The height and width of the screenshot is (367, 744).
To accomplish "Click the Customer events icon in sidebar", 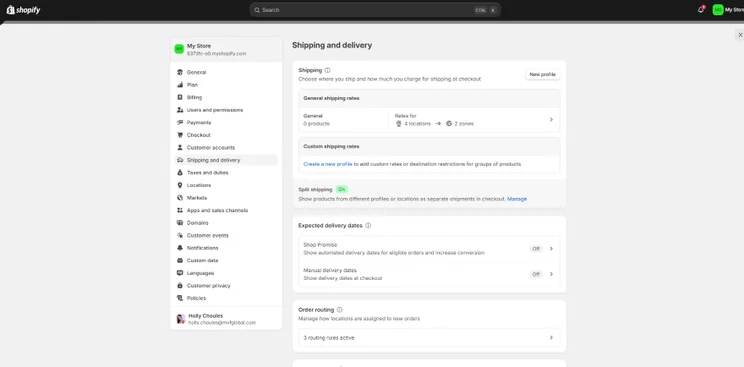I will [180, 235].
